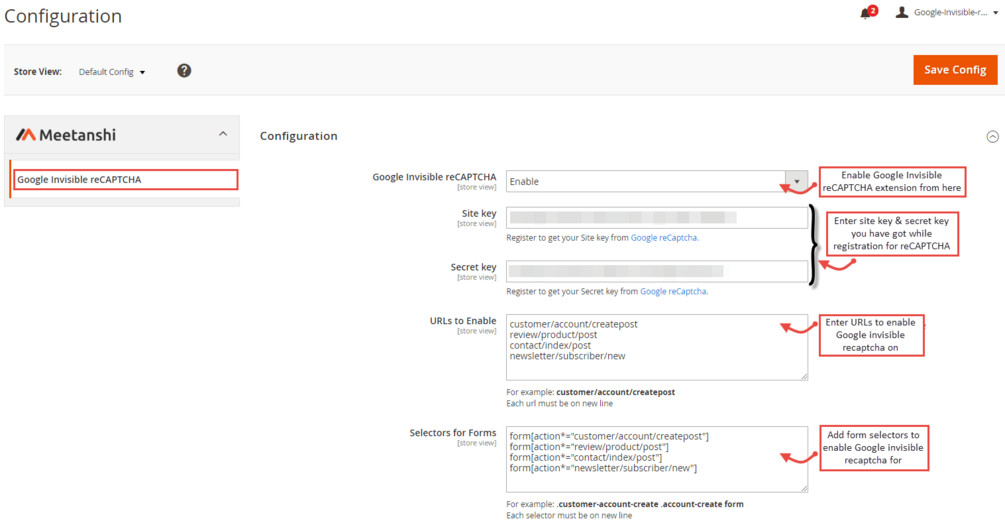The image size is (1005, 525).
Task: Follow the Google reCaptcha link under Site key
Action: (664, 238)
